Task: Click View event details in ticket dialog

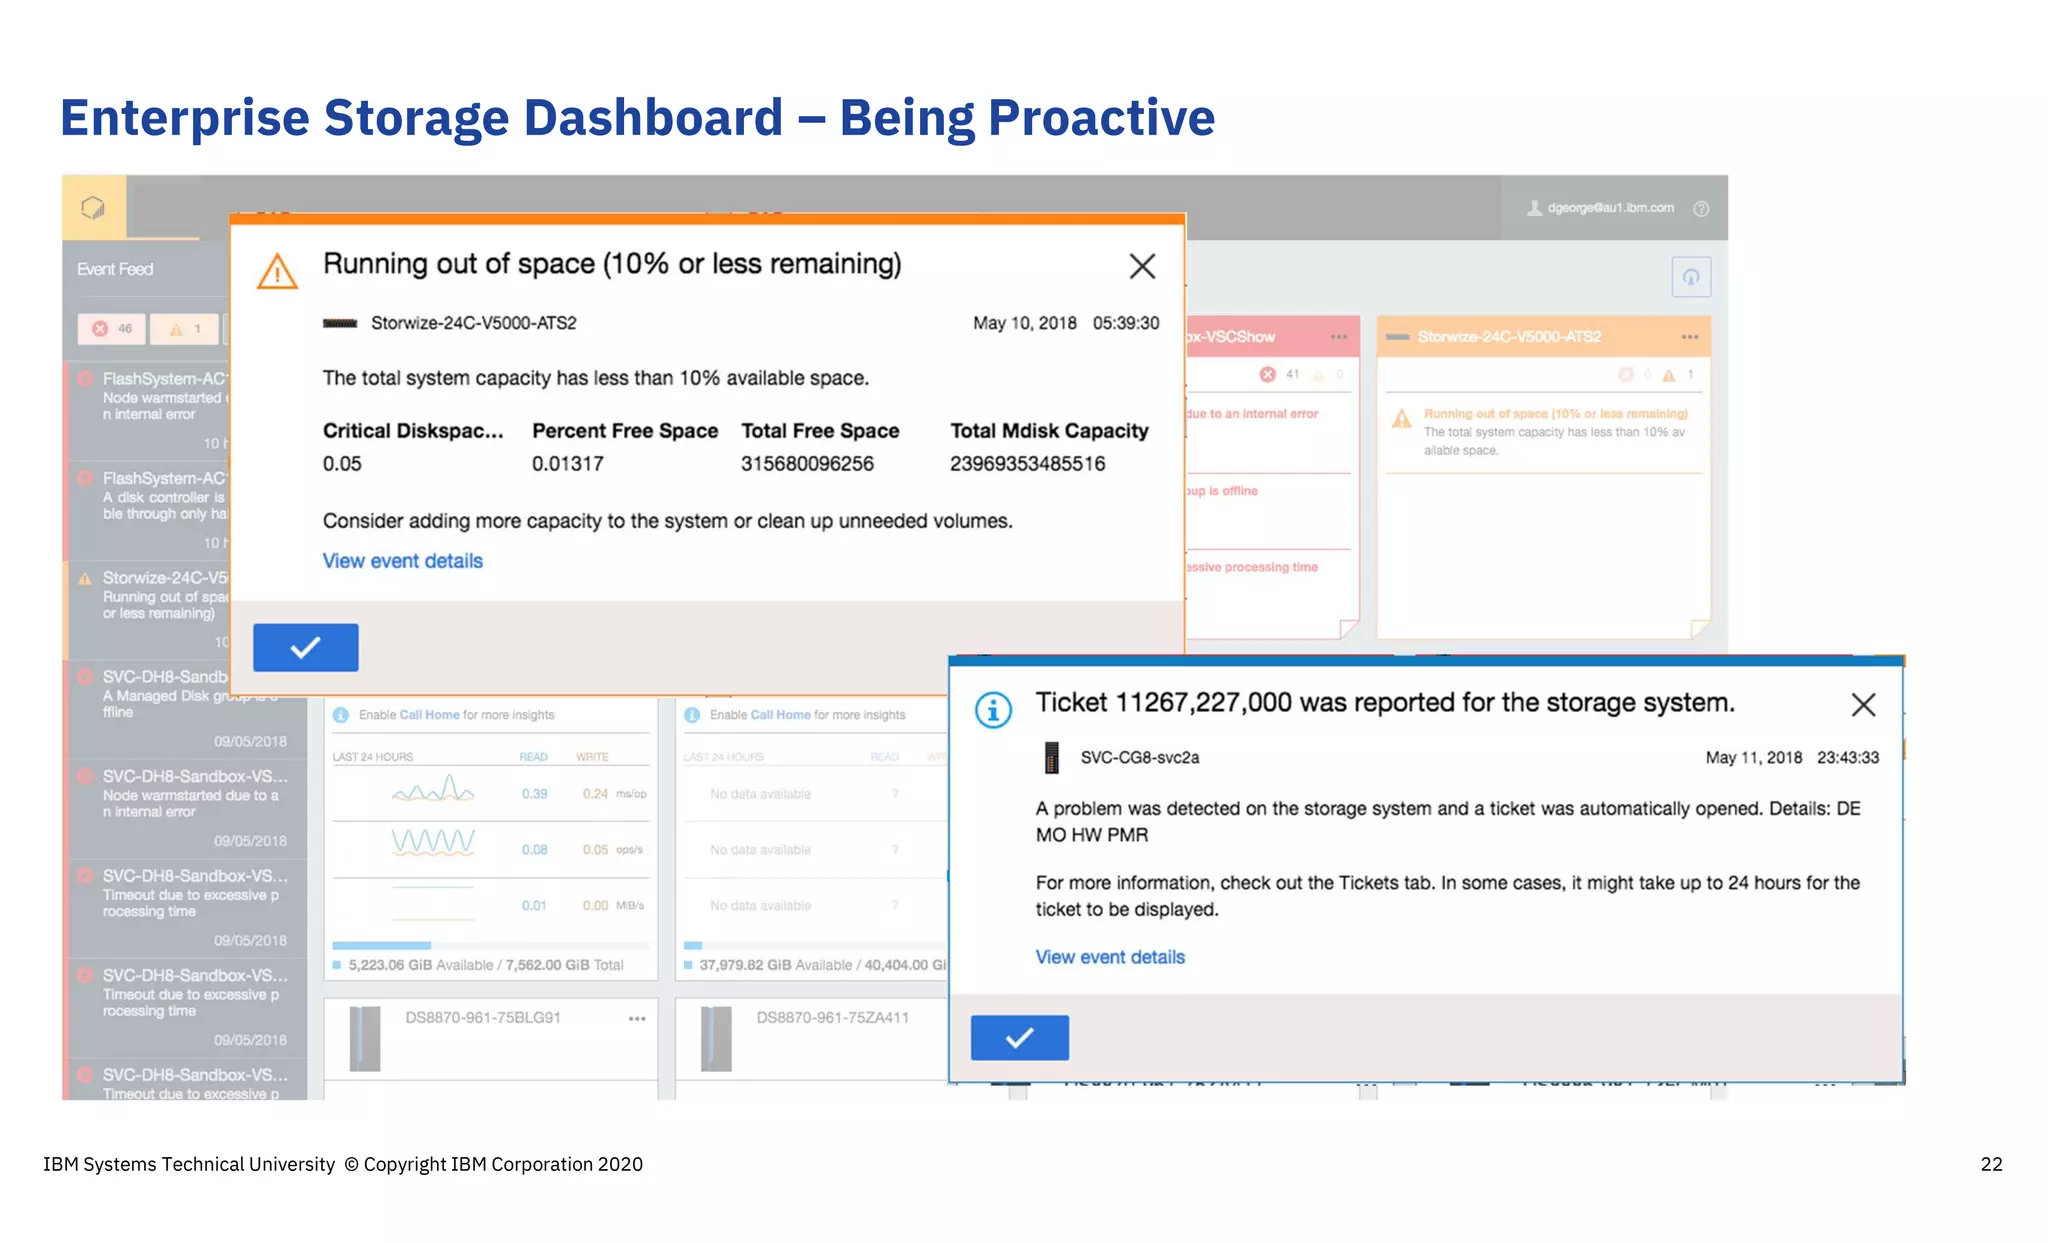Action: (x=1110, y=957)
